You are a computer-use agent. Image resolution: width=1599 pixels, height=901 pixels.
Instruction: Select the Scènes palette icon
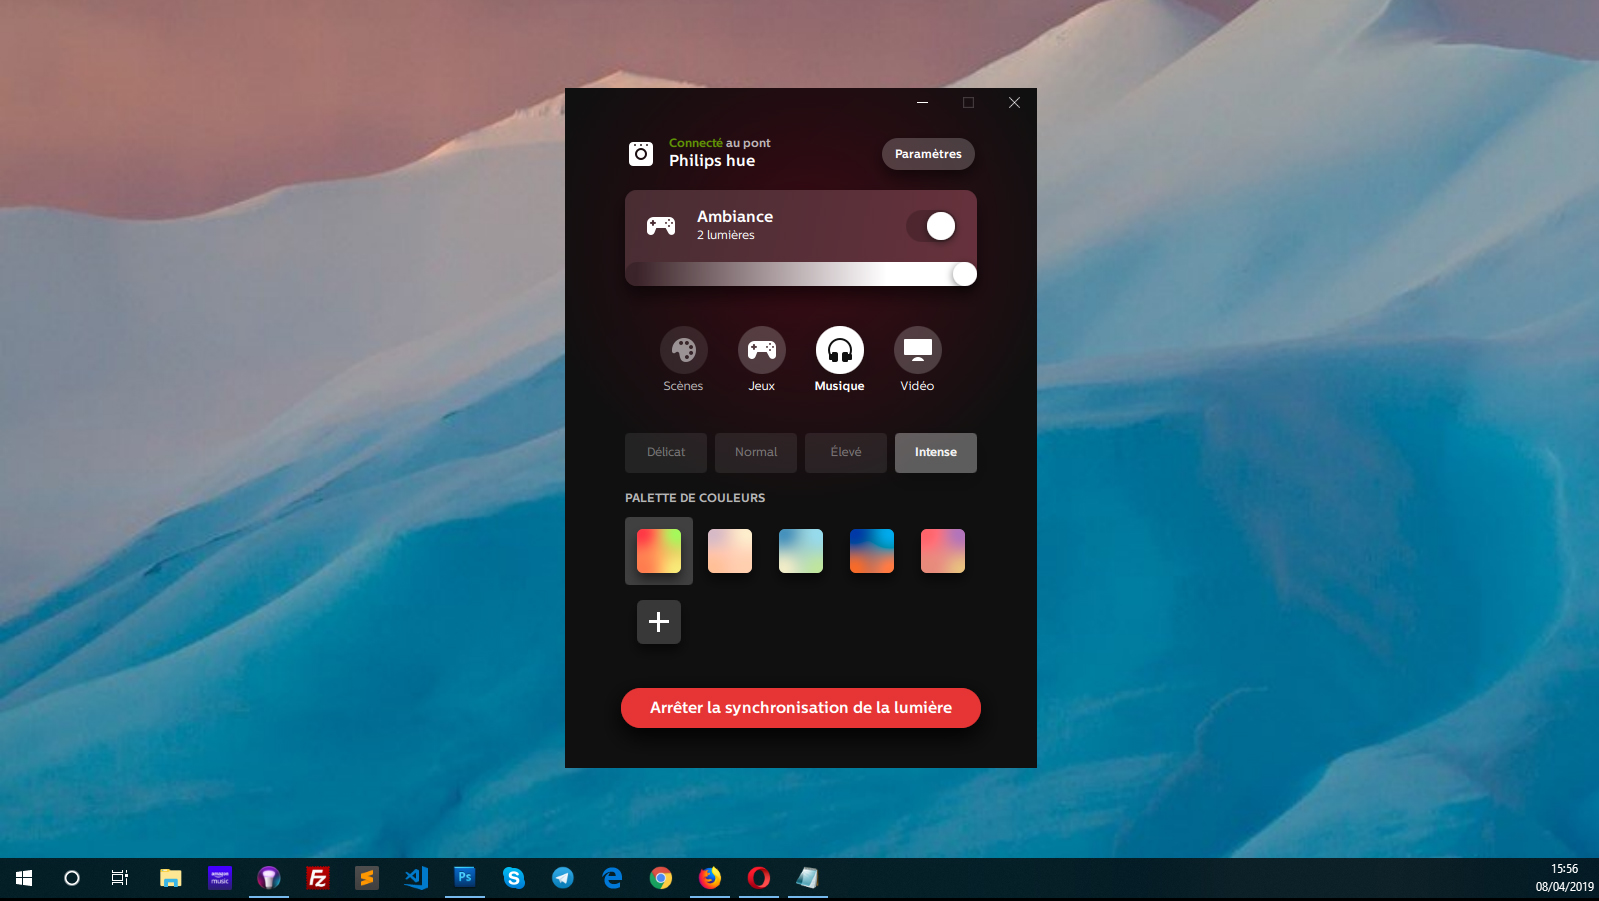pos(683,351)
